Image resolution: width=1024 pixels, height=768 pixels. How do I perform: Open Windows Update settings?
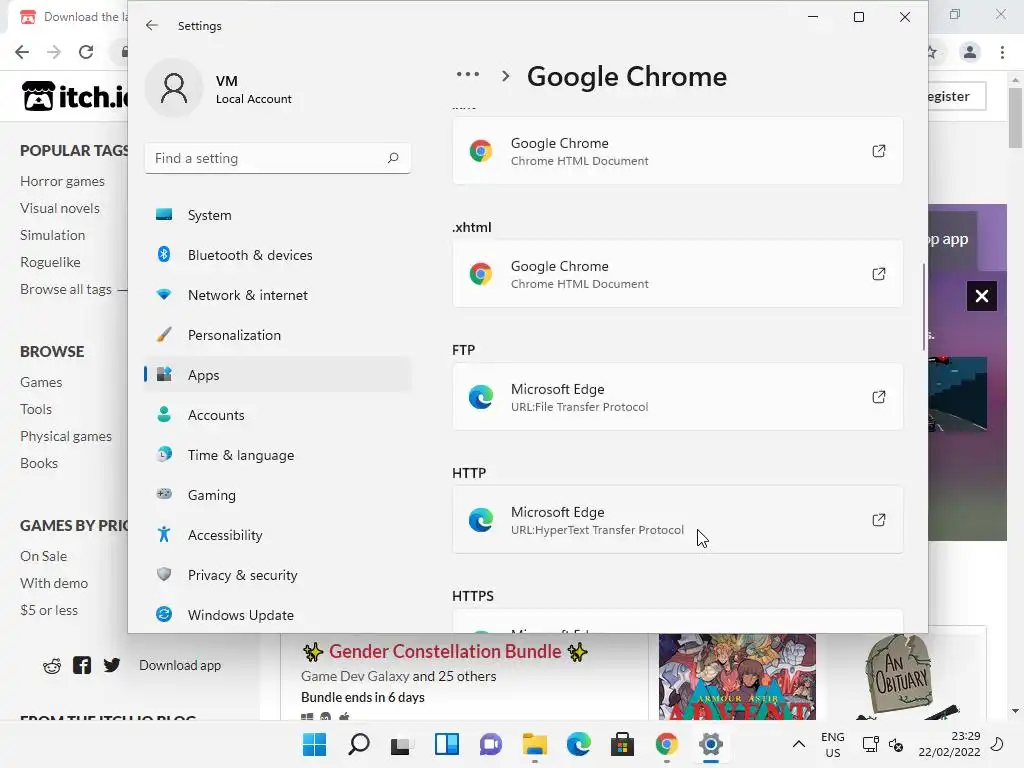tap(278, 615)
